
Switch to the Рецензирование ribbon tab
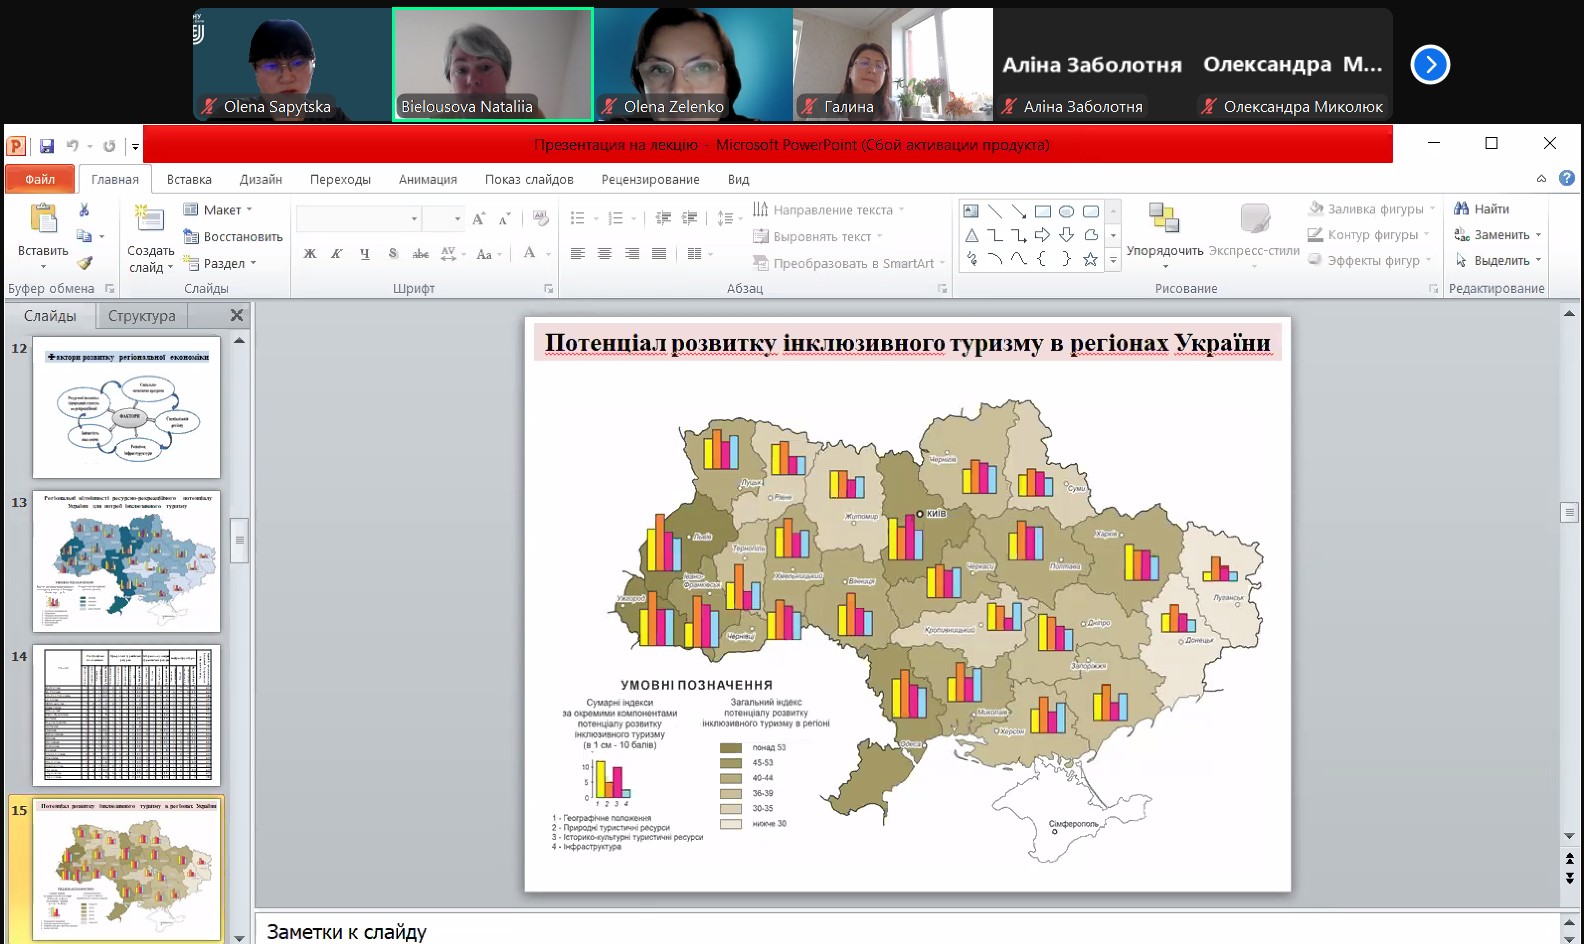coord(650,180)
